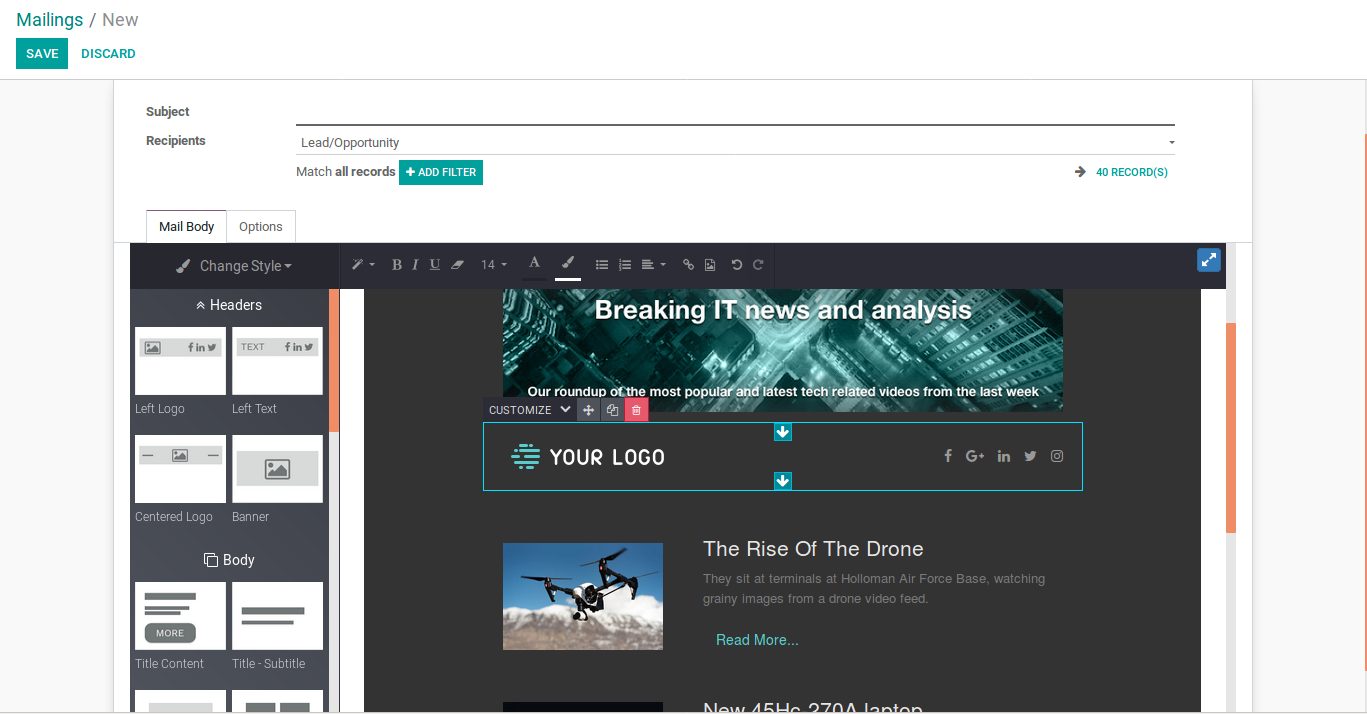Delete the logo block with trash icon
Viewport: 1367px width, 714px height.
[x=636, y=410]
